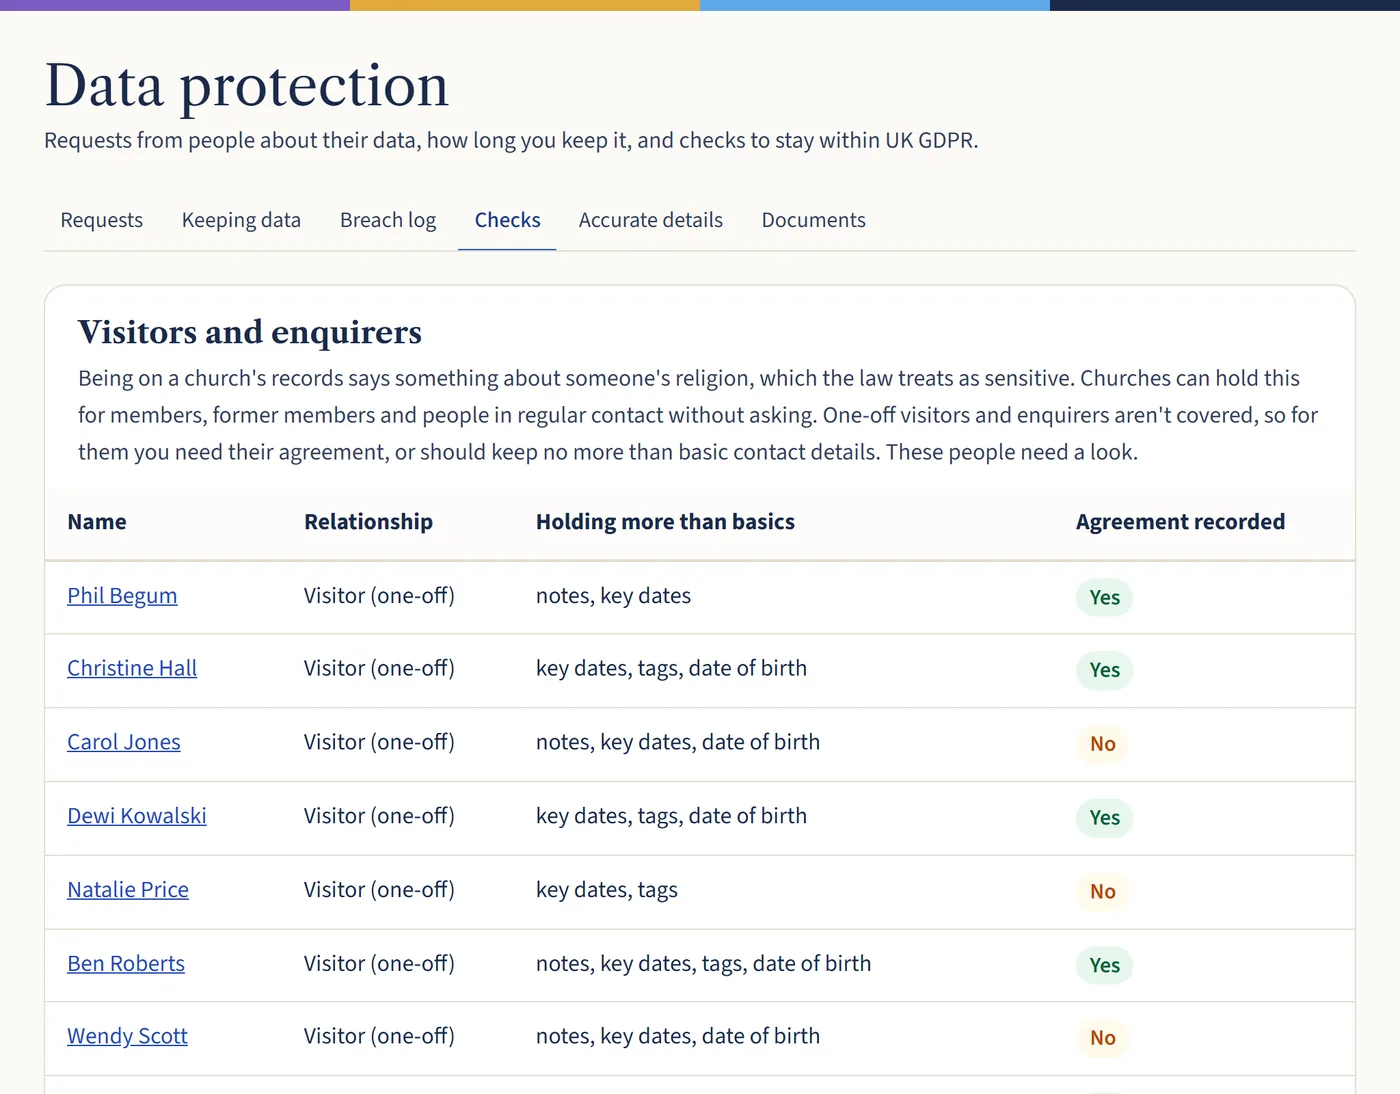Switch to the Keeping data tab
Screen dimensions: 1400x1094
click(x=241, y=220)
